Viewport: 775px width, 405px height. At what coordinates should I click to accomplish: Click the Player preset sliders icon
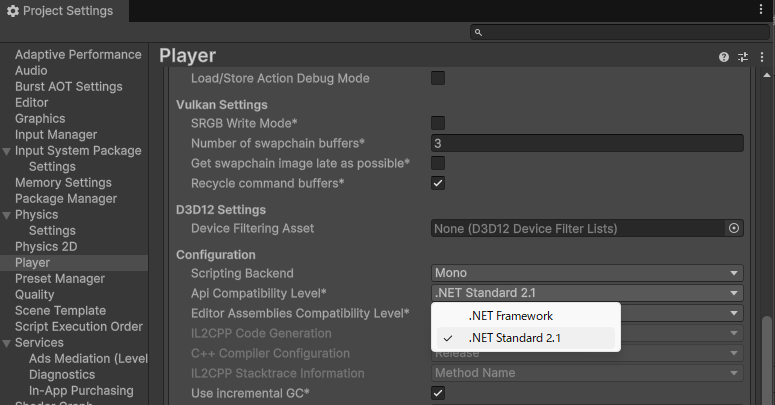pos(743,57)
